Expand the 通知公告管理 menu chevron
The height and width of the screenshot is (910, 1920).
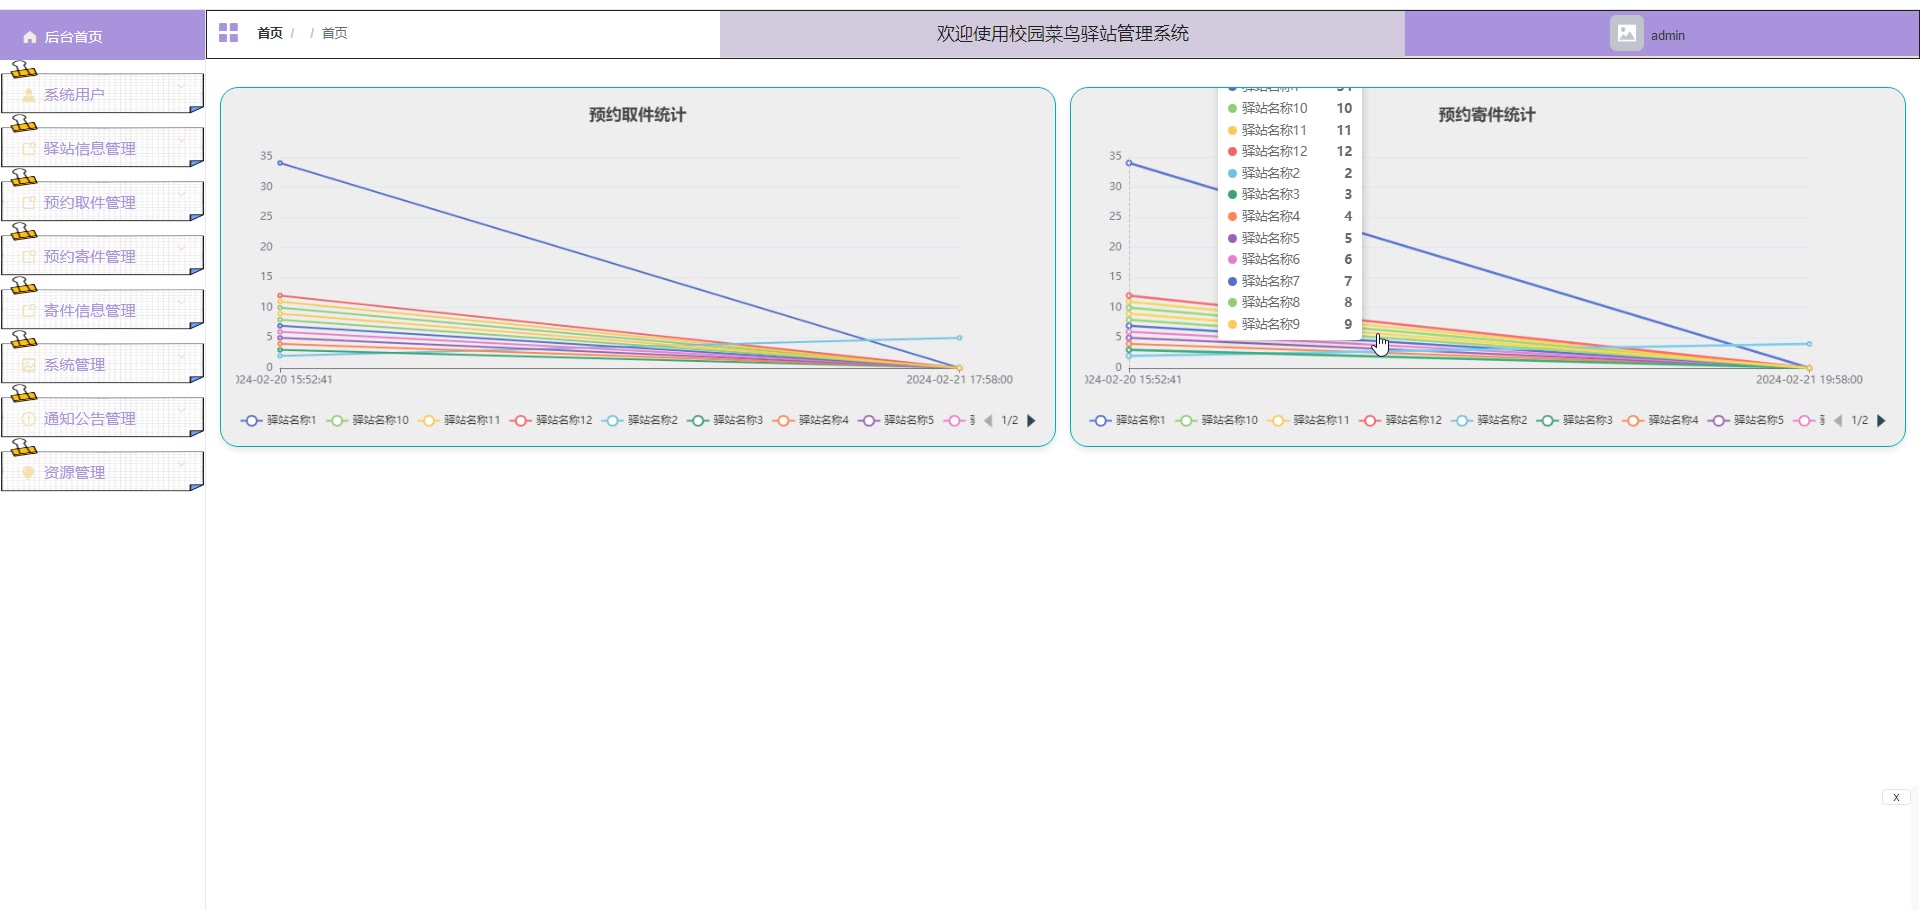(x=181, y=410)
